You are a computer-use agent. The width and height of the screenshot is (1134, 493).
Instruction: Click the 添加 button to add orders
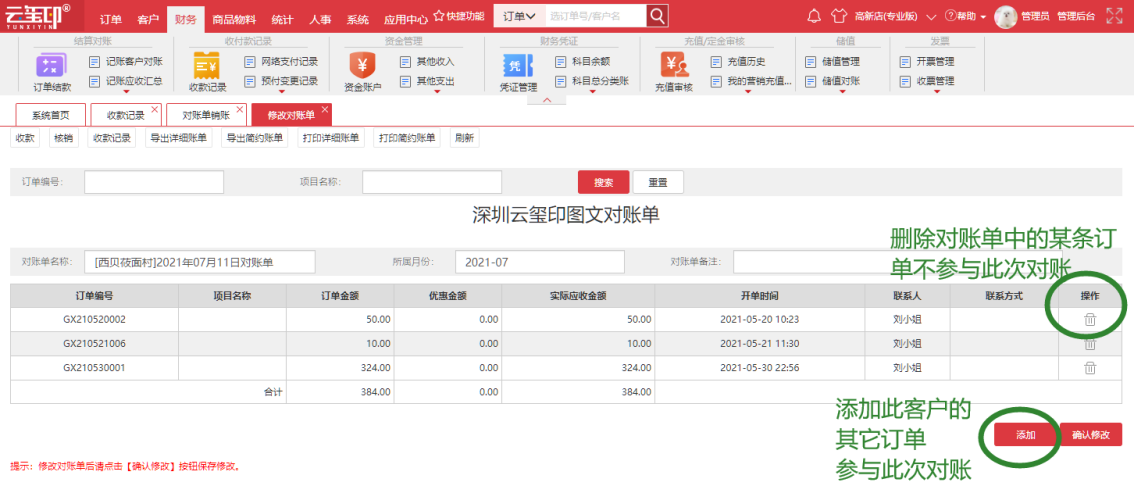pyautogui.click(x=1025, y=435)
